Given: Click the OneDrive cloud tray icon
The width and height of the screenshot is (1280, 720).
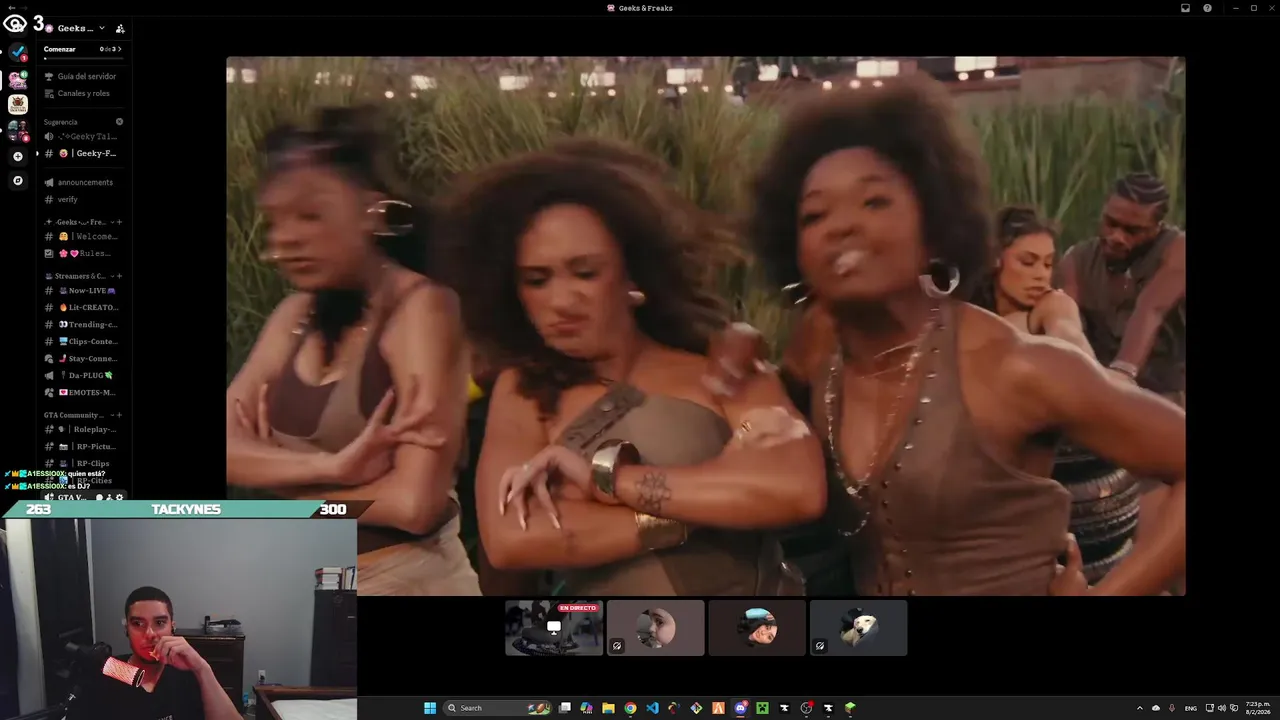Looking at the screenshot, I should [1156, 708].
